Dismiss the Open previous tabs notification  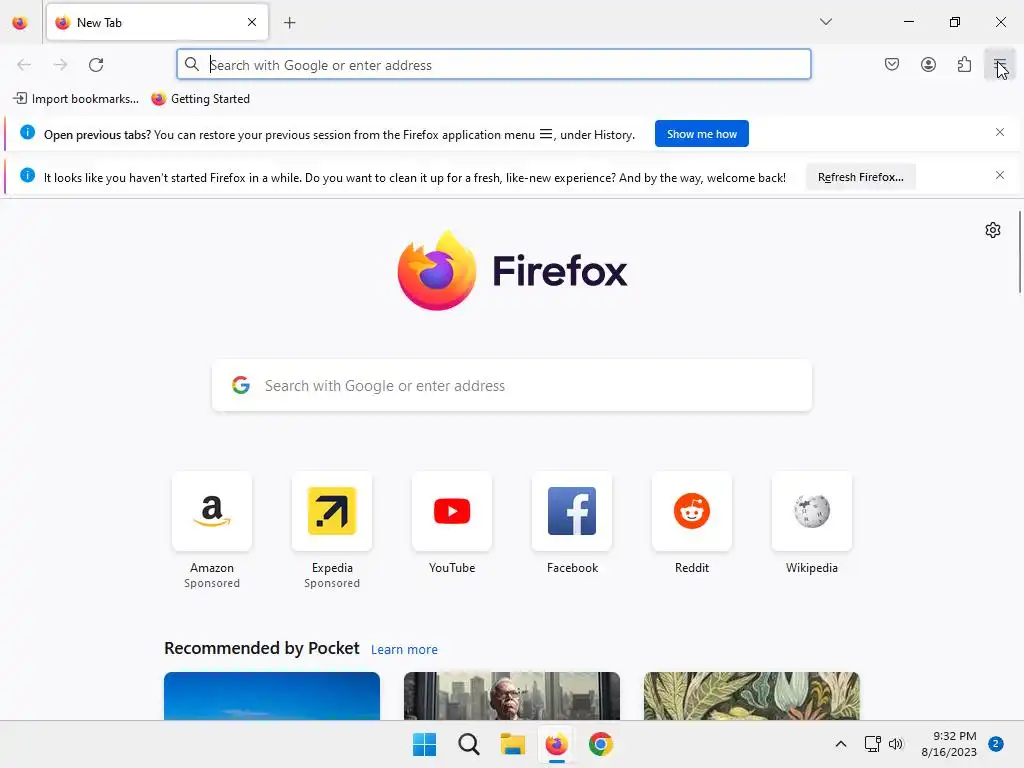(1000, 133)
